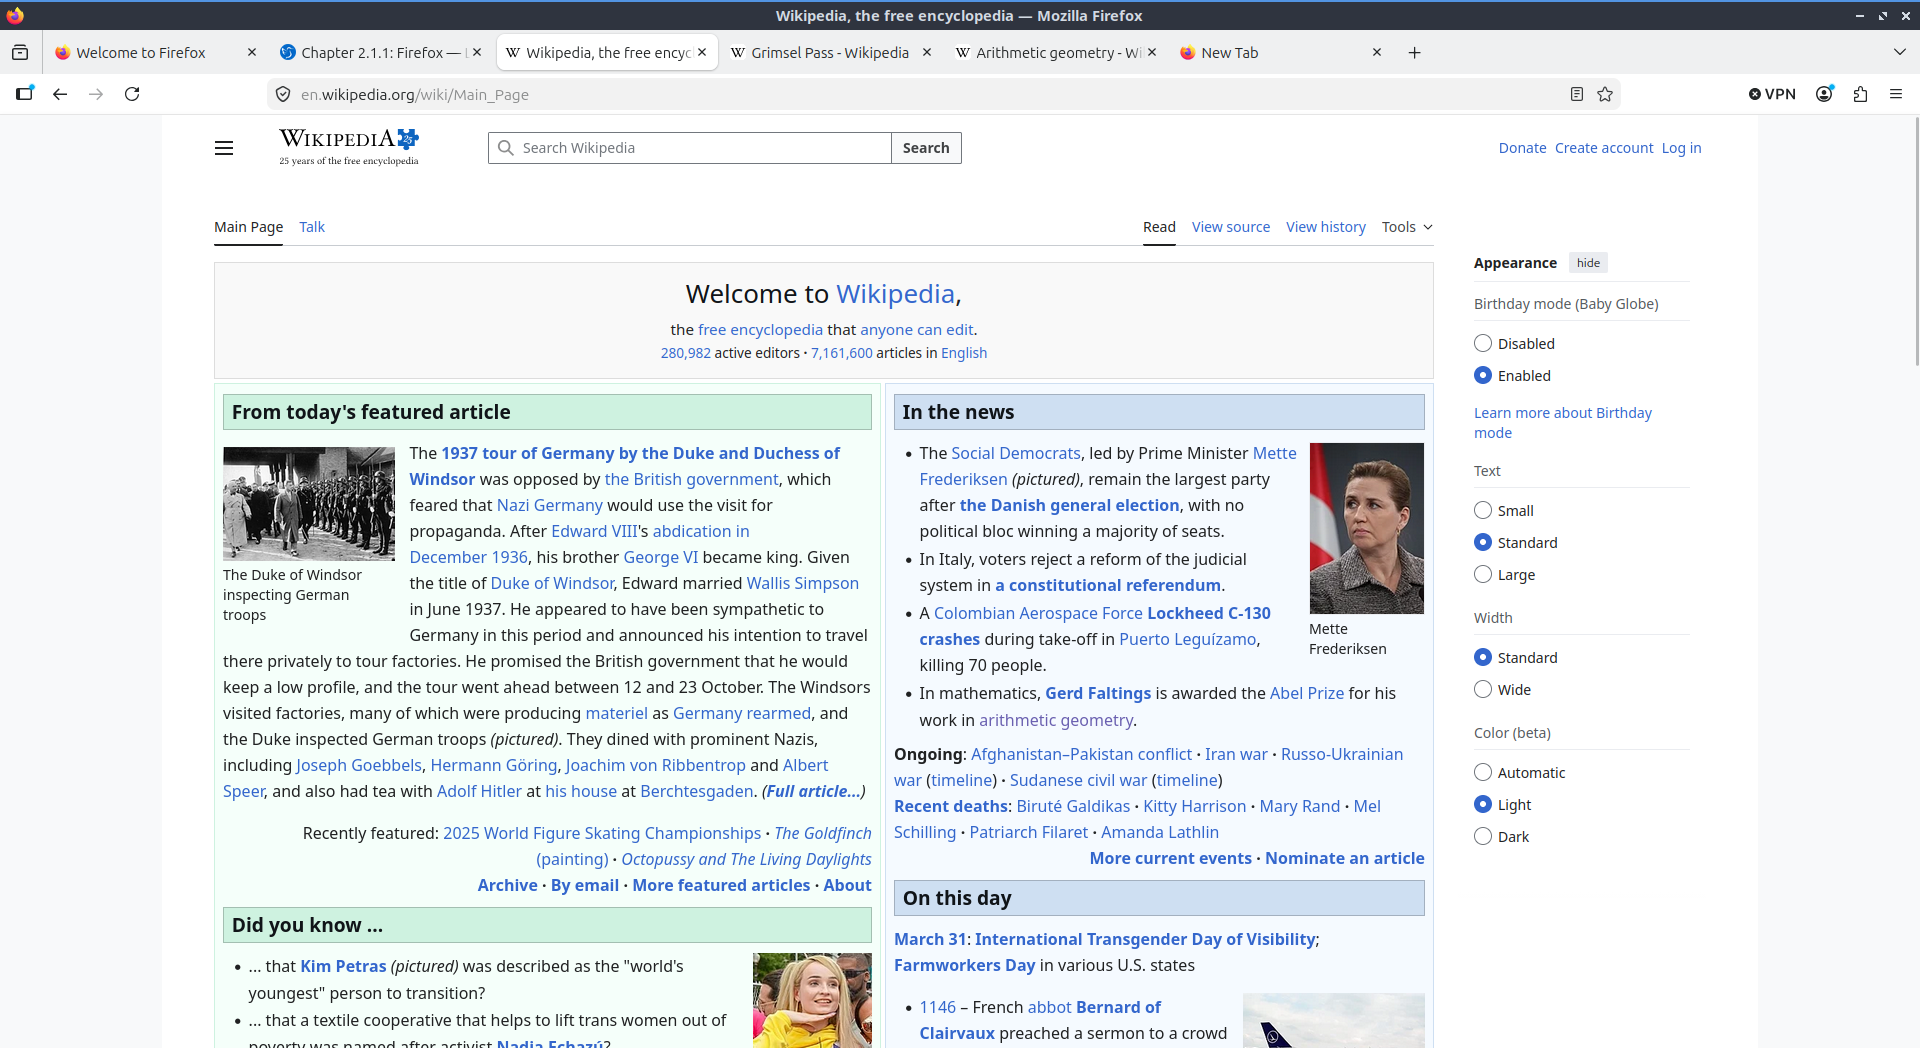Switch color to Dark mode

click(1483, 837)
